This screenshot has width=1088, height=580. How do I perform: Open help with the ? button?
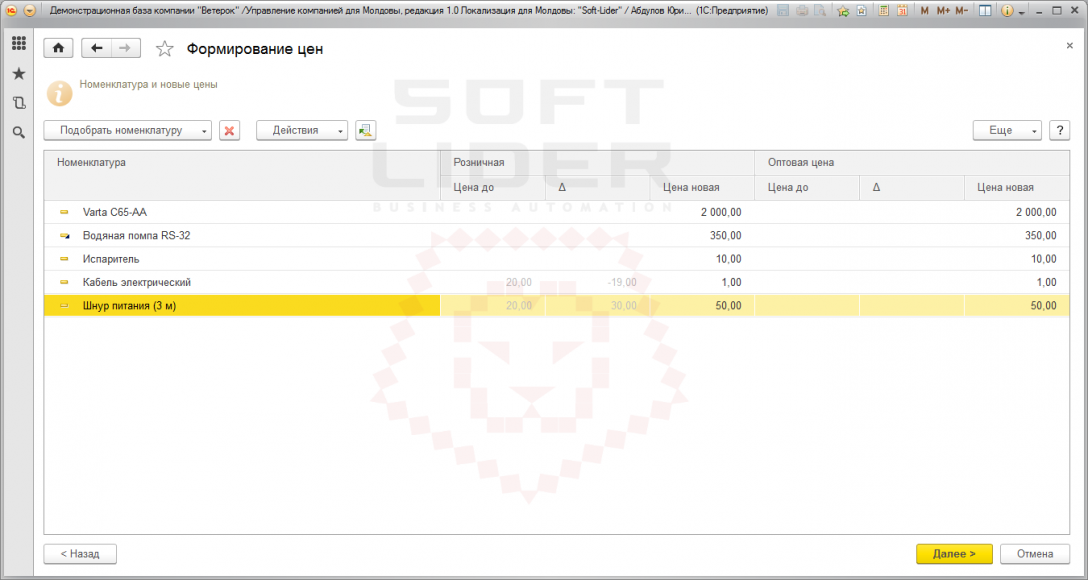1060,130
